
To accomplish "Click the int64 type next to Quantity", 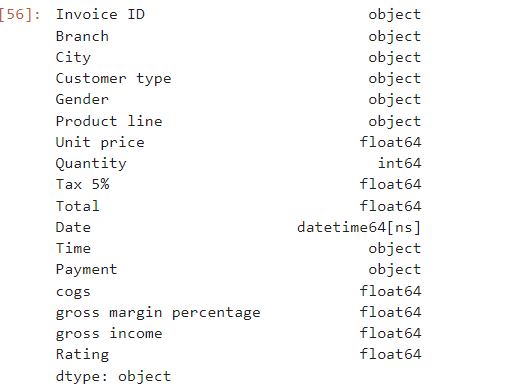I will [399, 163].
